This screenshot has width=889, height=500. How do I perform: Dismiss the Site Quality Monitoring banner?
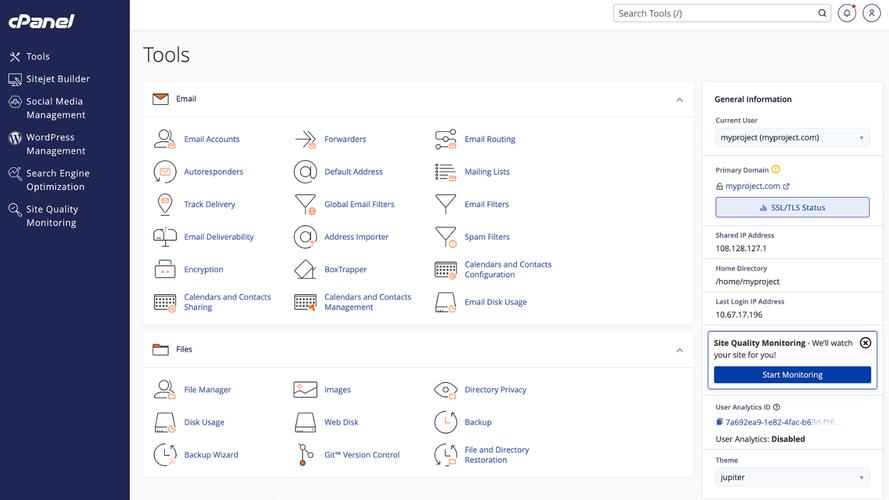tap(865, 343)
